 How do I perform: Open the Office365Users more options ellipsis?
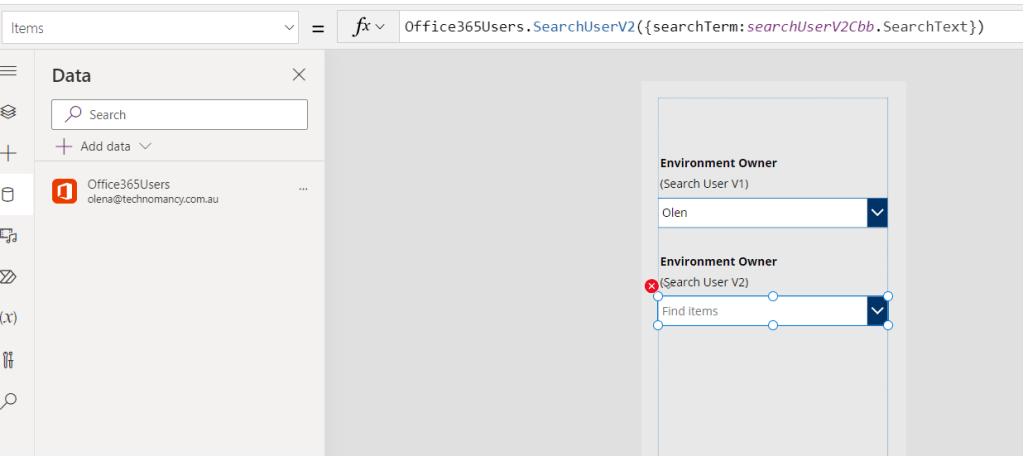(x=303, y=189)
